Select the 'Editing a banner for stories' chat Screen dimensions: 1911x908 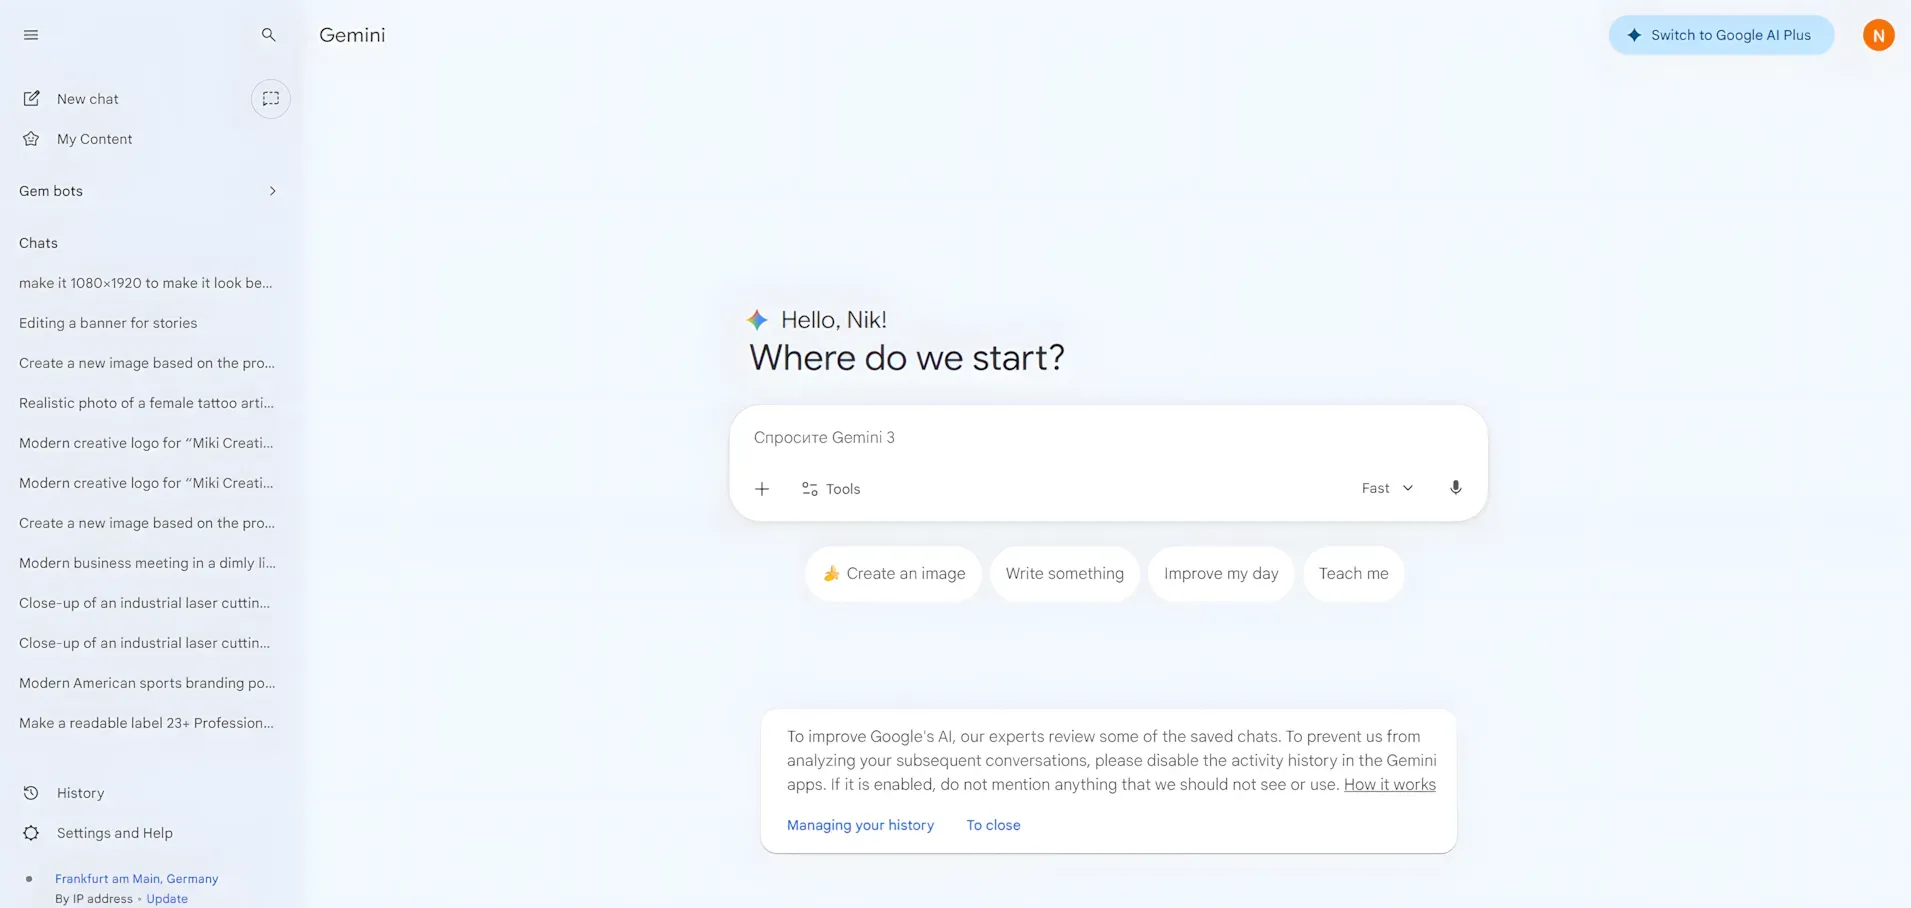pos(107,322)
